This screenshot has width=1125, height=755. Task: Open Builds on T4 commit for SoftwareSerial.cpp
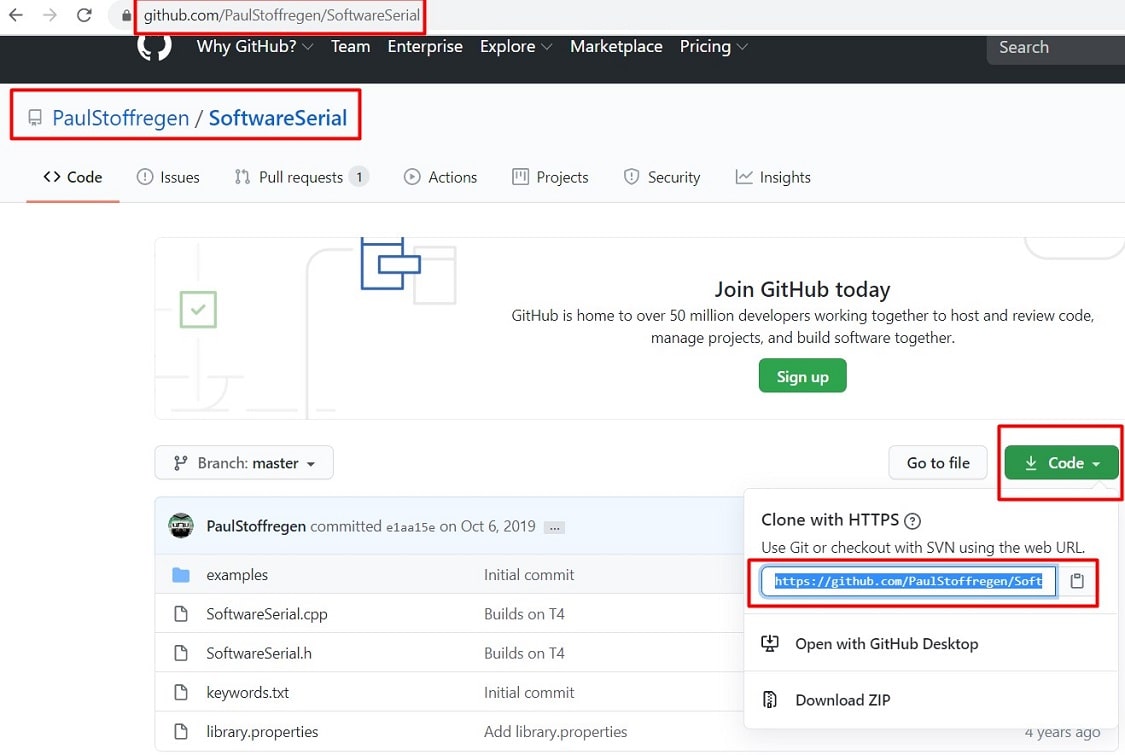(x=524, y=614)
